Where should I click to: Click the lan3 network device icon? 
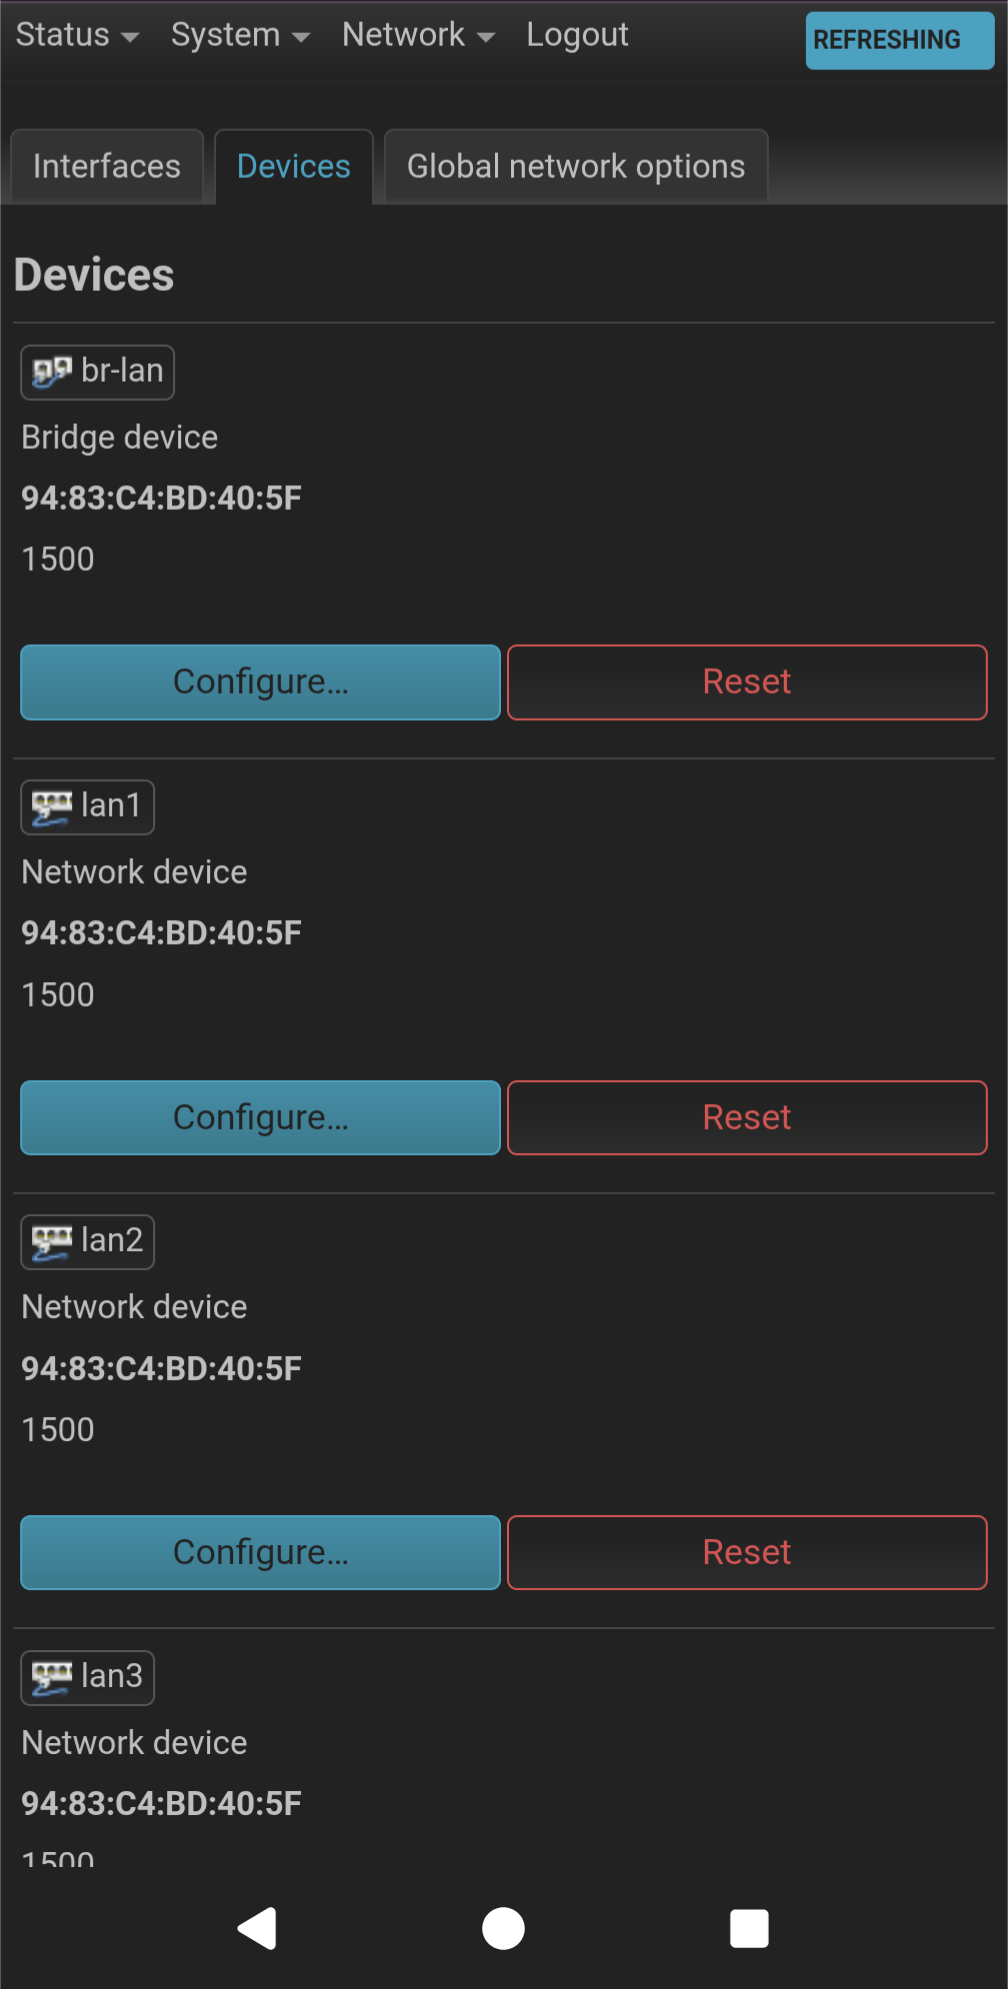click(x=52, y=1677)
